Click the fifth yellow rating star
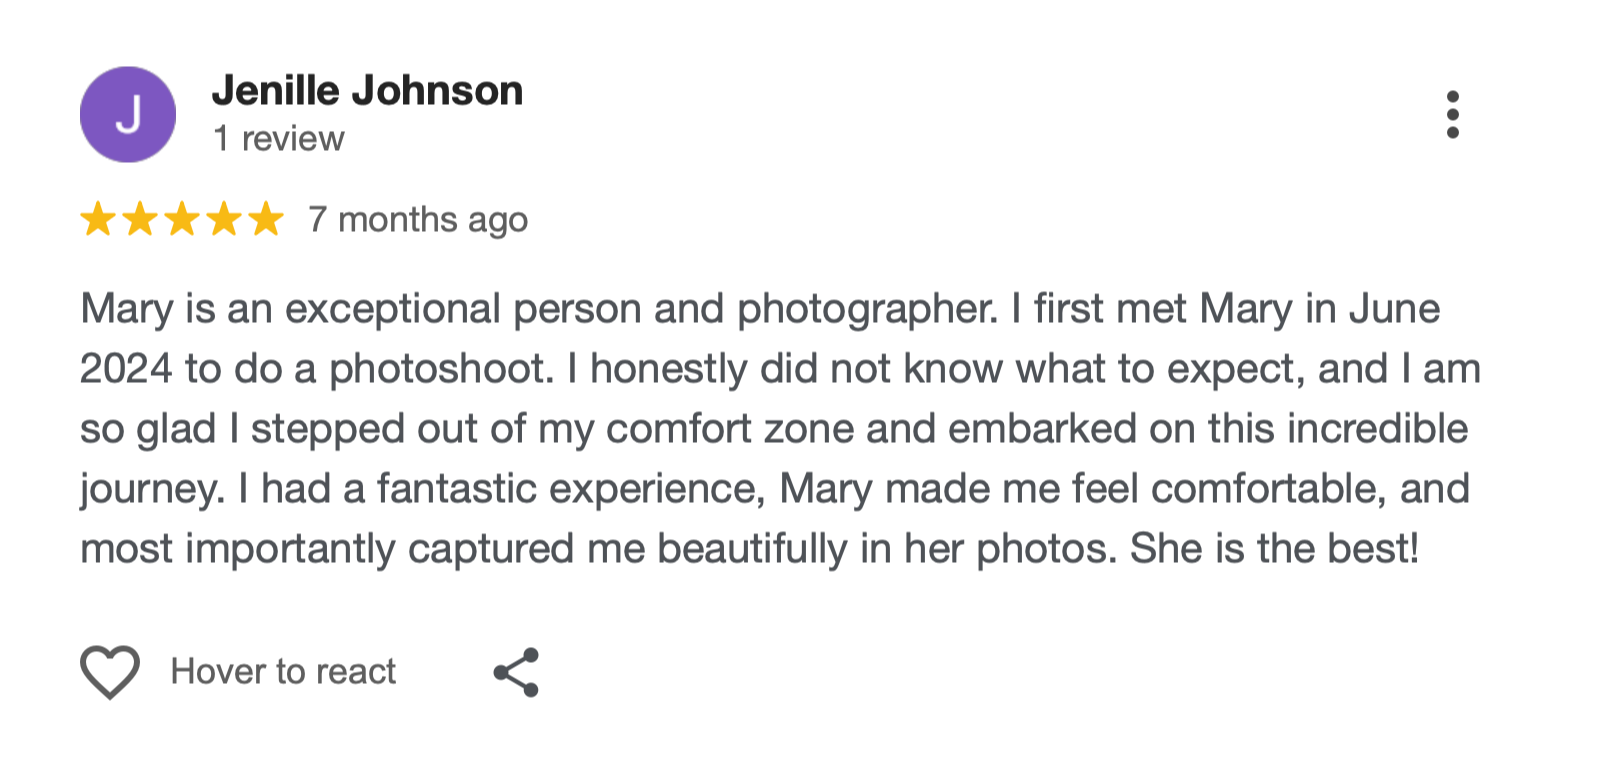The height and width of the screenshot is (758, 1622). pos(266,219)
